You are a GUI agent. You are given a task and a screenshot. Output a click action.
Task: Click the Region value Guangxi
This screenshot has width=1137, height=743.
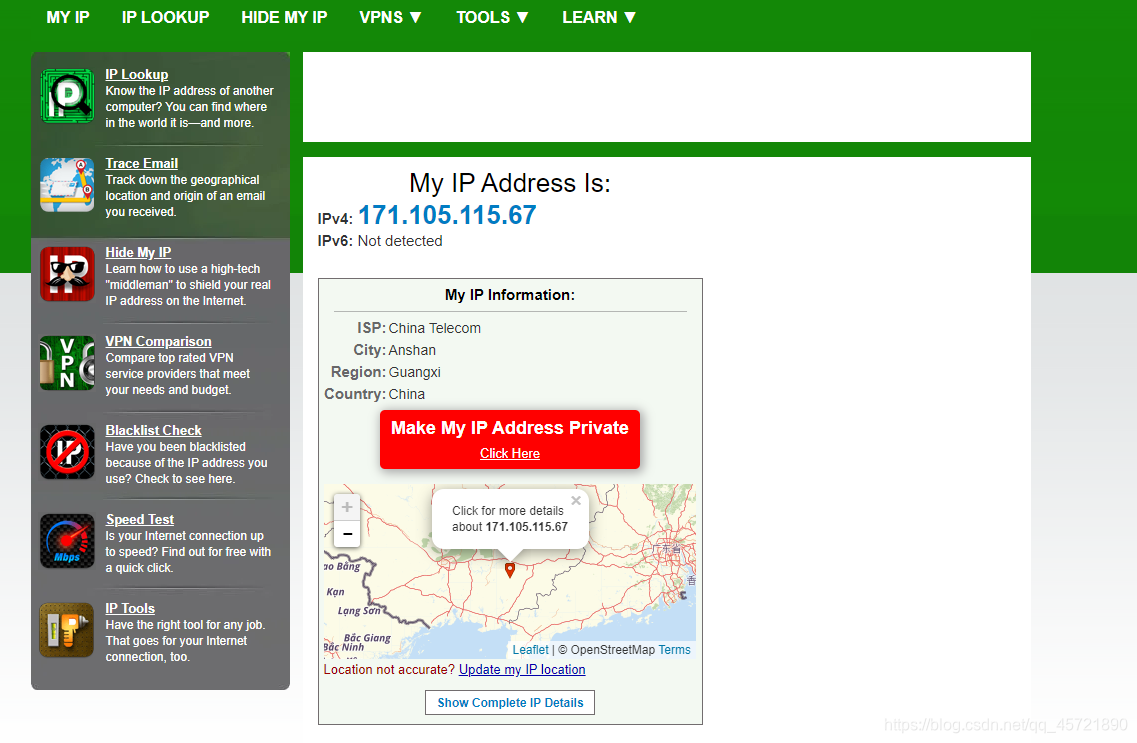pos(415,373)
